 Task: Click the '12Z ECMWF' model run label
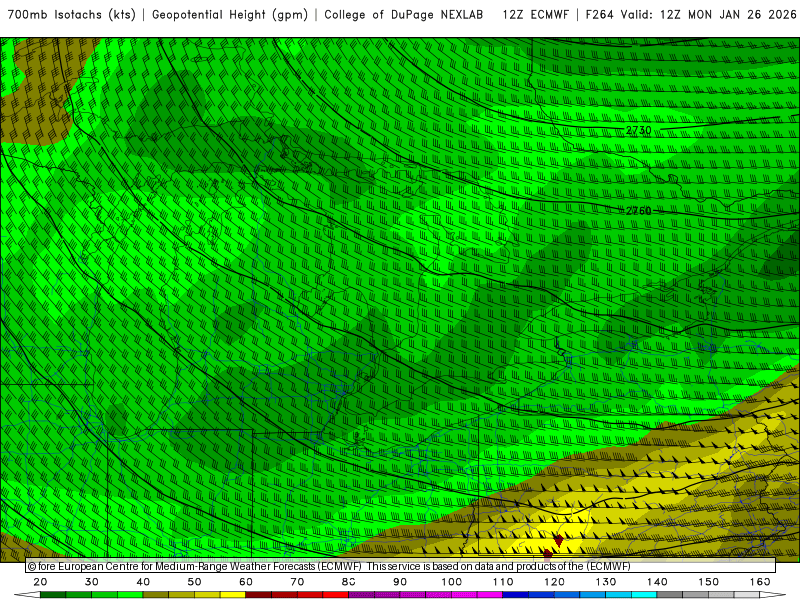535,15
